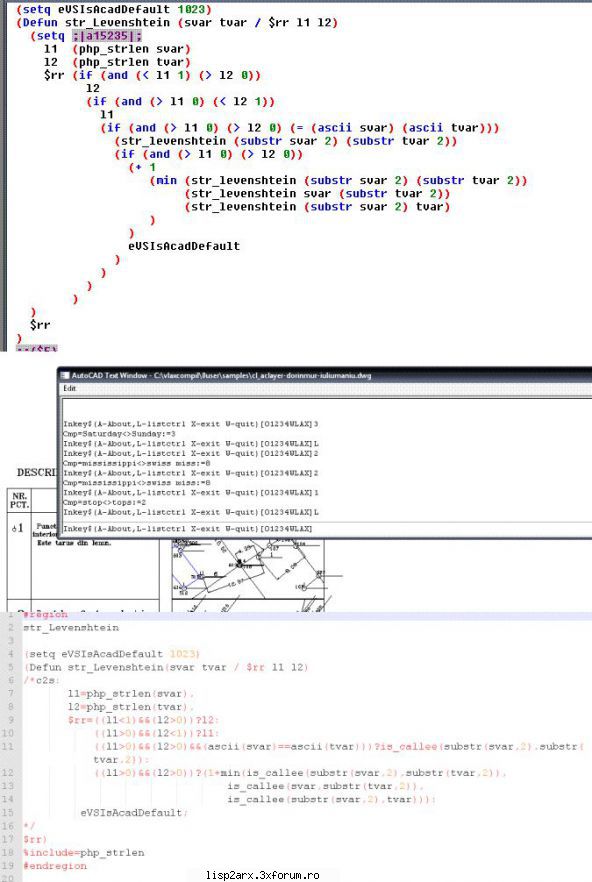
Task: Click the '$rr' return line in top editor
Action: tap(40, 325)
